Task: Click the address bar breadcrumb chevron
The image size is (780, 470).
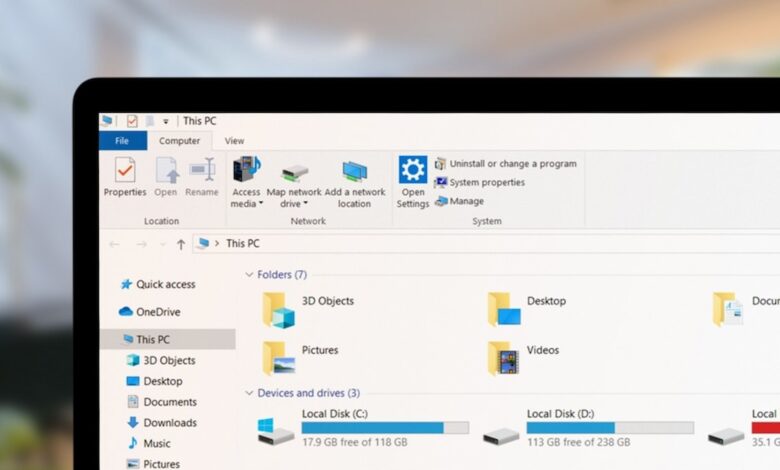Action: pos(217,244)
